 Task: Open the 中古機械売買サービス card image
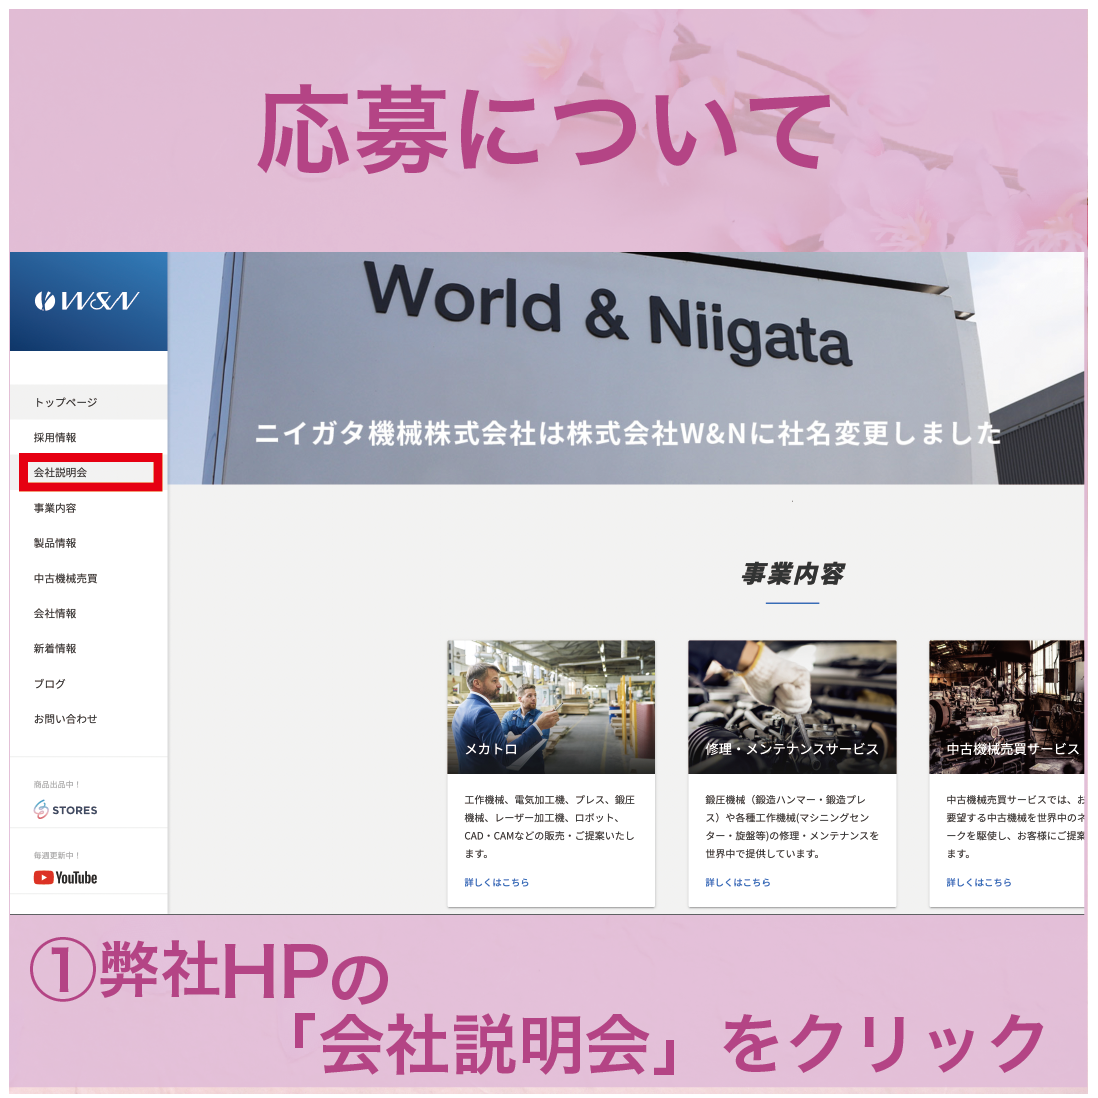[1006, 707]
